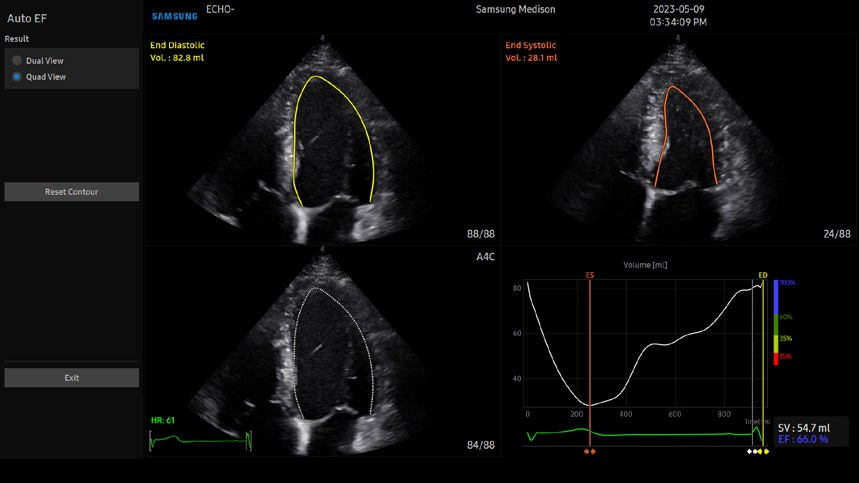
Task: Click the orange diamond markers below the graph
Action: click(589, 452)
